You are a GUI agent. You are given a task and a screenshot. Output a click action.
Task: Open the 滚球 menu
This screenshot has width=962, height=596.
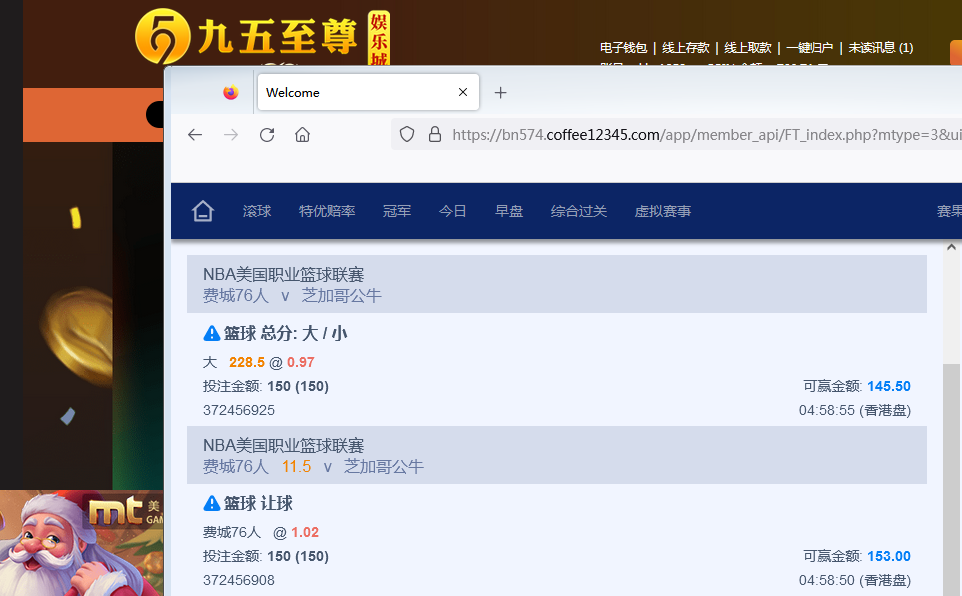[x=257, y=211]
